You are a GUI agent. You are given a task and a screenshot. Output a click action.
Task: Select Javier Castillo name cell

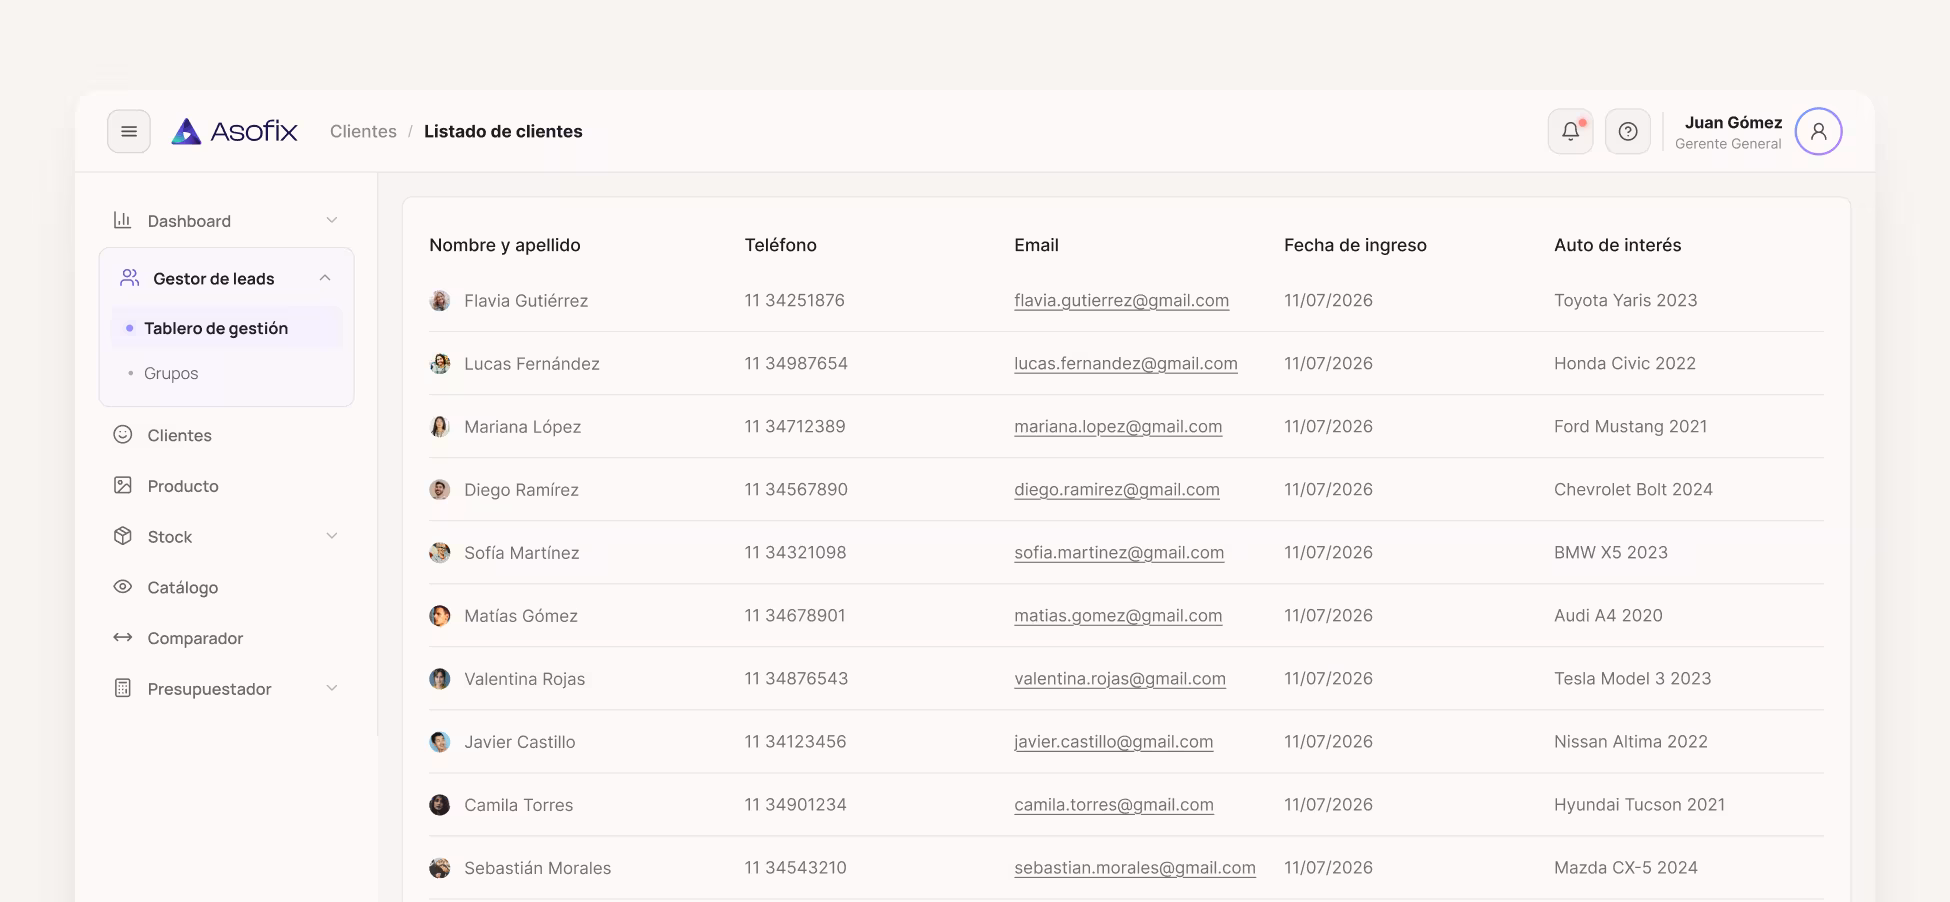click(520, 742)
